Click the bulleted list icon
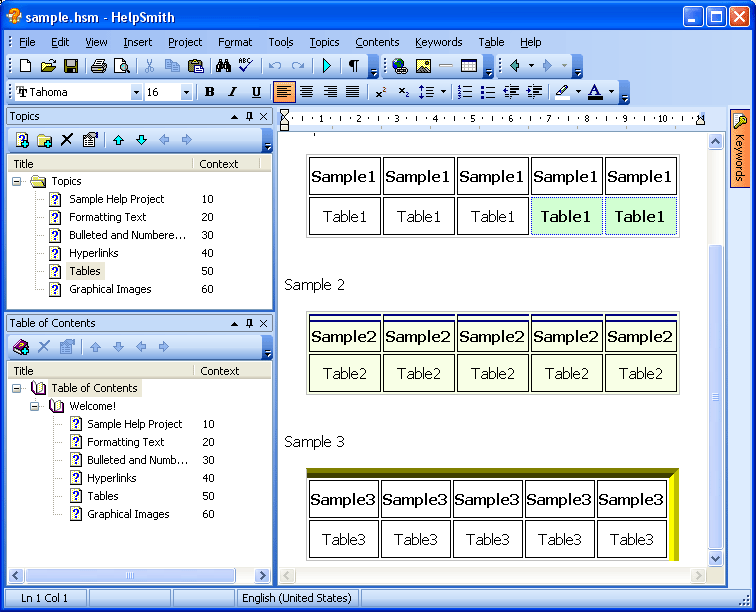The height and width of the screenshot is (612, 756). [488, 92]
